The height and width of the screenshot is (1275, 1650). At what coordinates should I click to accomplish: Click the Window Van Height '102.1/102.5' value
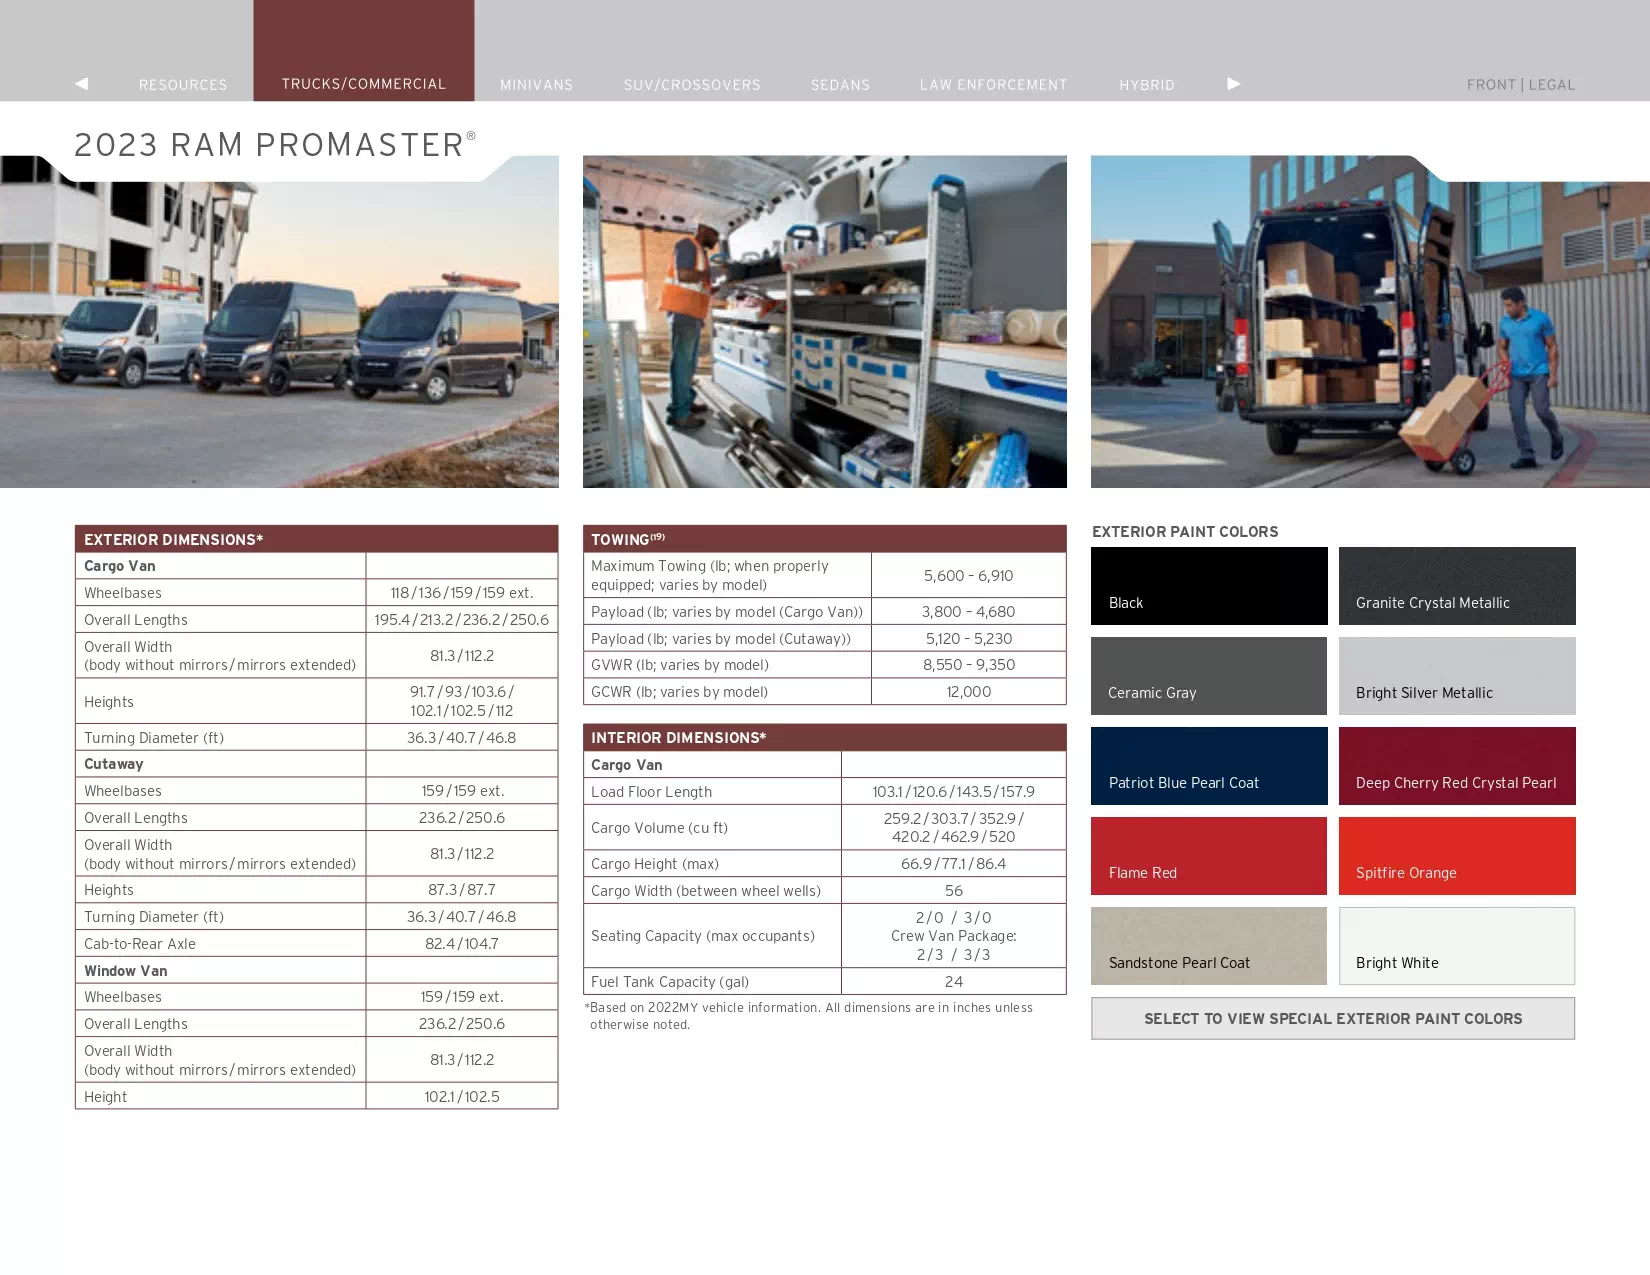462,1097
